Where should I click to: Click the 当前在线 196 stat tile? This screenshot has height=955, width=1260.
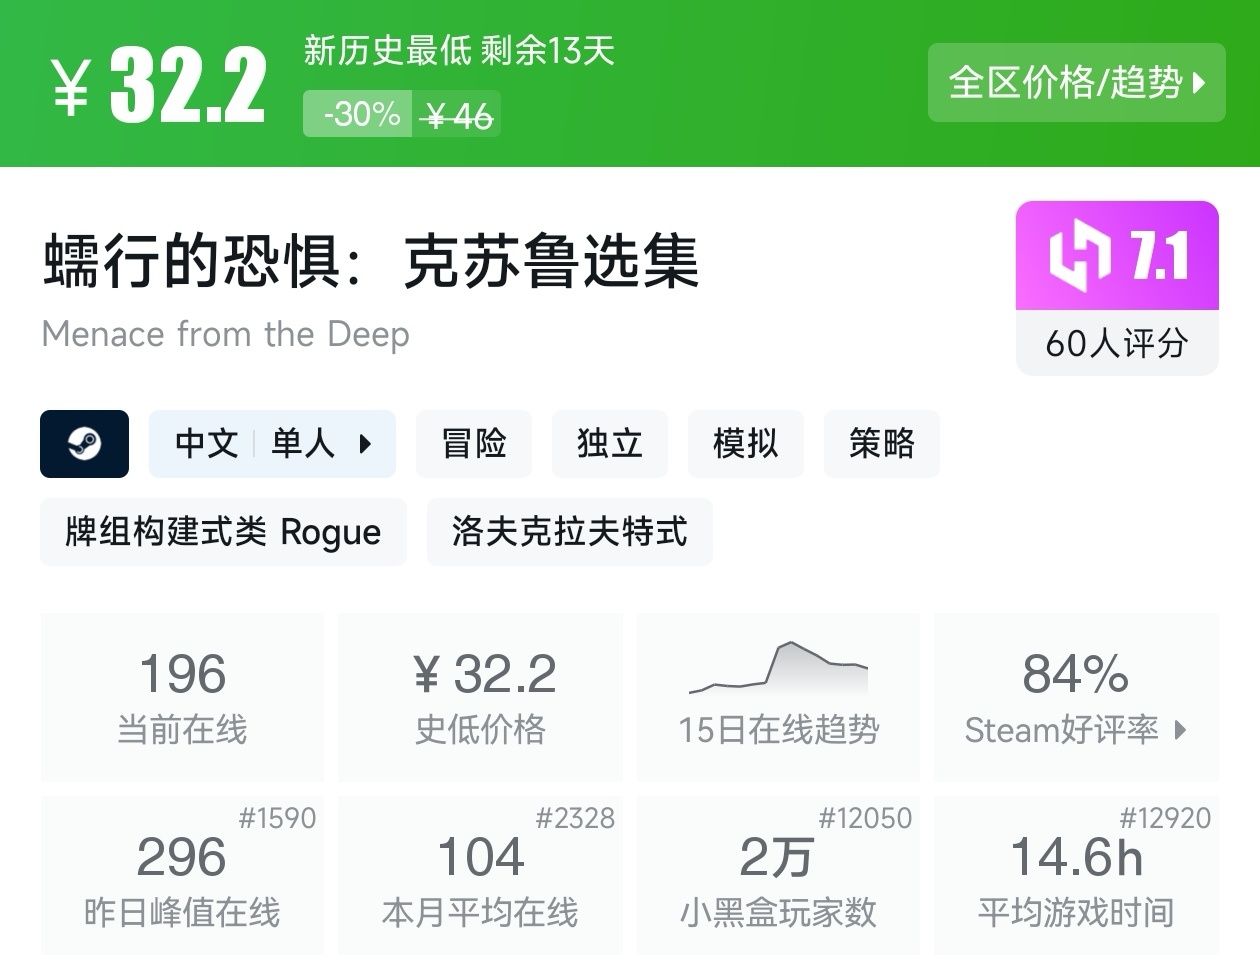click(x=182, y=697)
